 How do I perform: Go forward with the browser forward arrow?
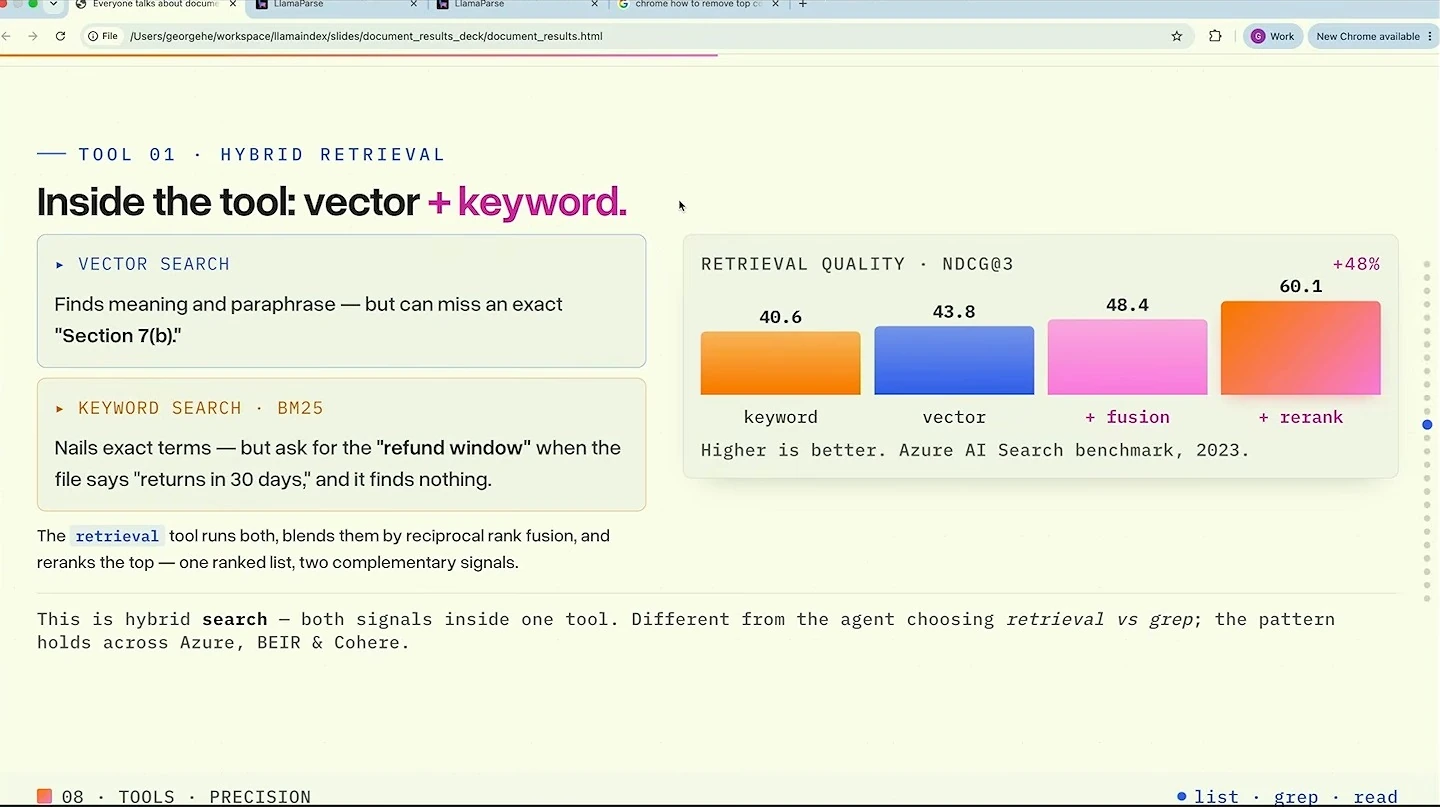33,36
